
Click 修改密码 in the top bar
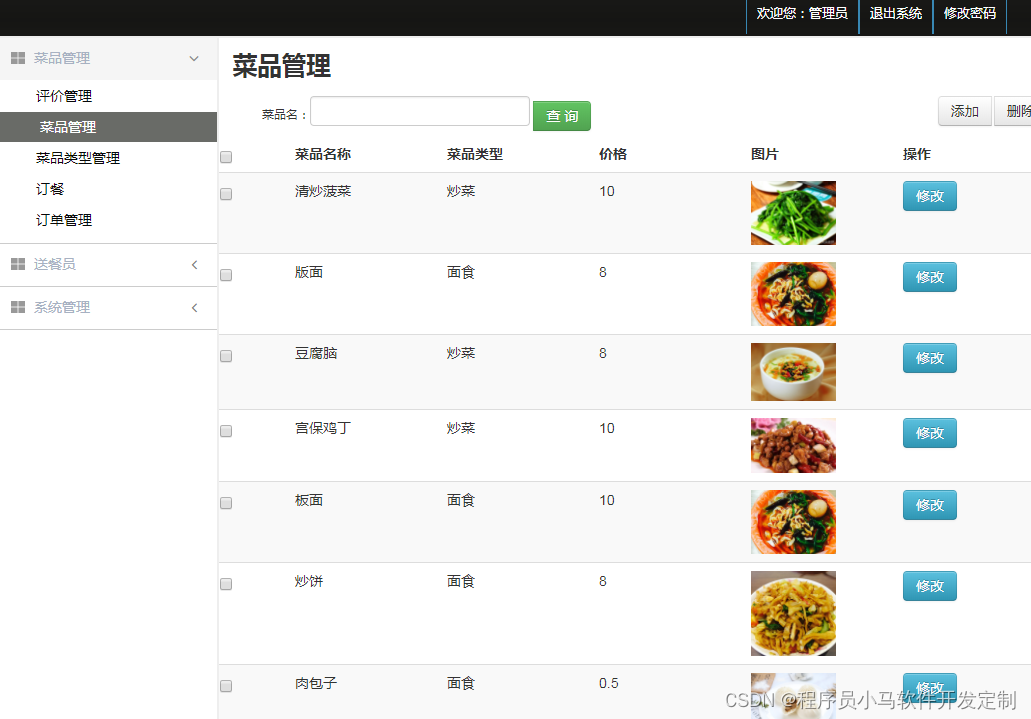969,15
